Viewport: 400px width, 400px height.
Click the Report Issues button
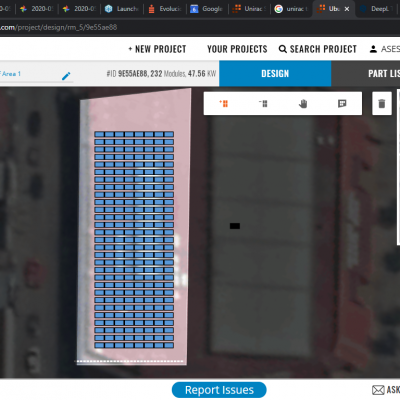tap(219, 390)
